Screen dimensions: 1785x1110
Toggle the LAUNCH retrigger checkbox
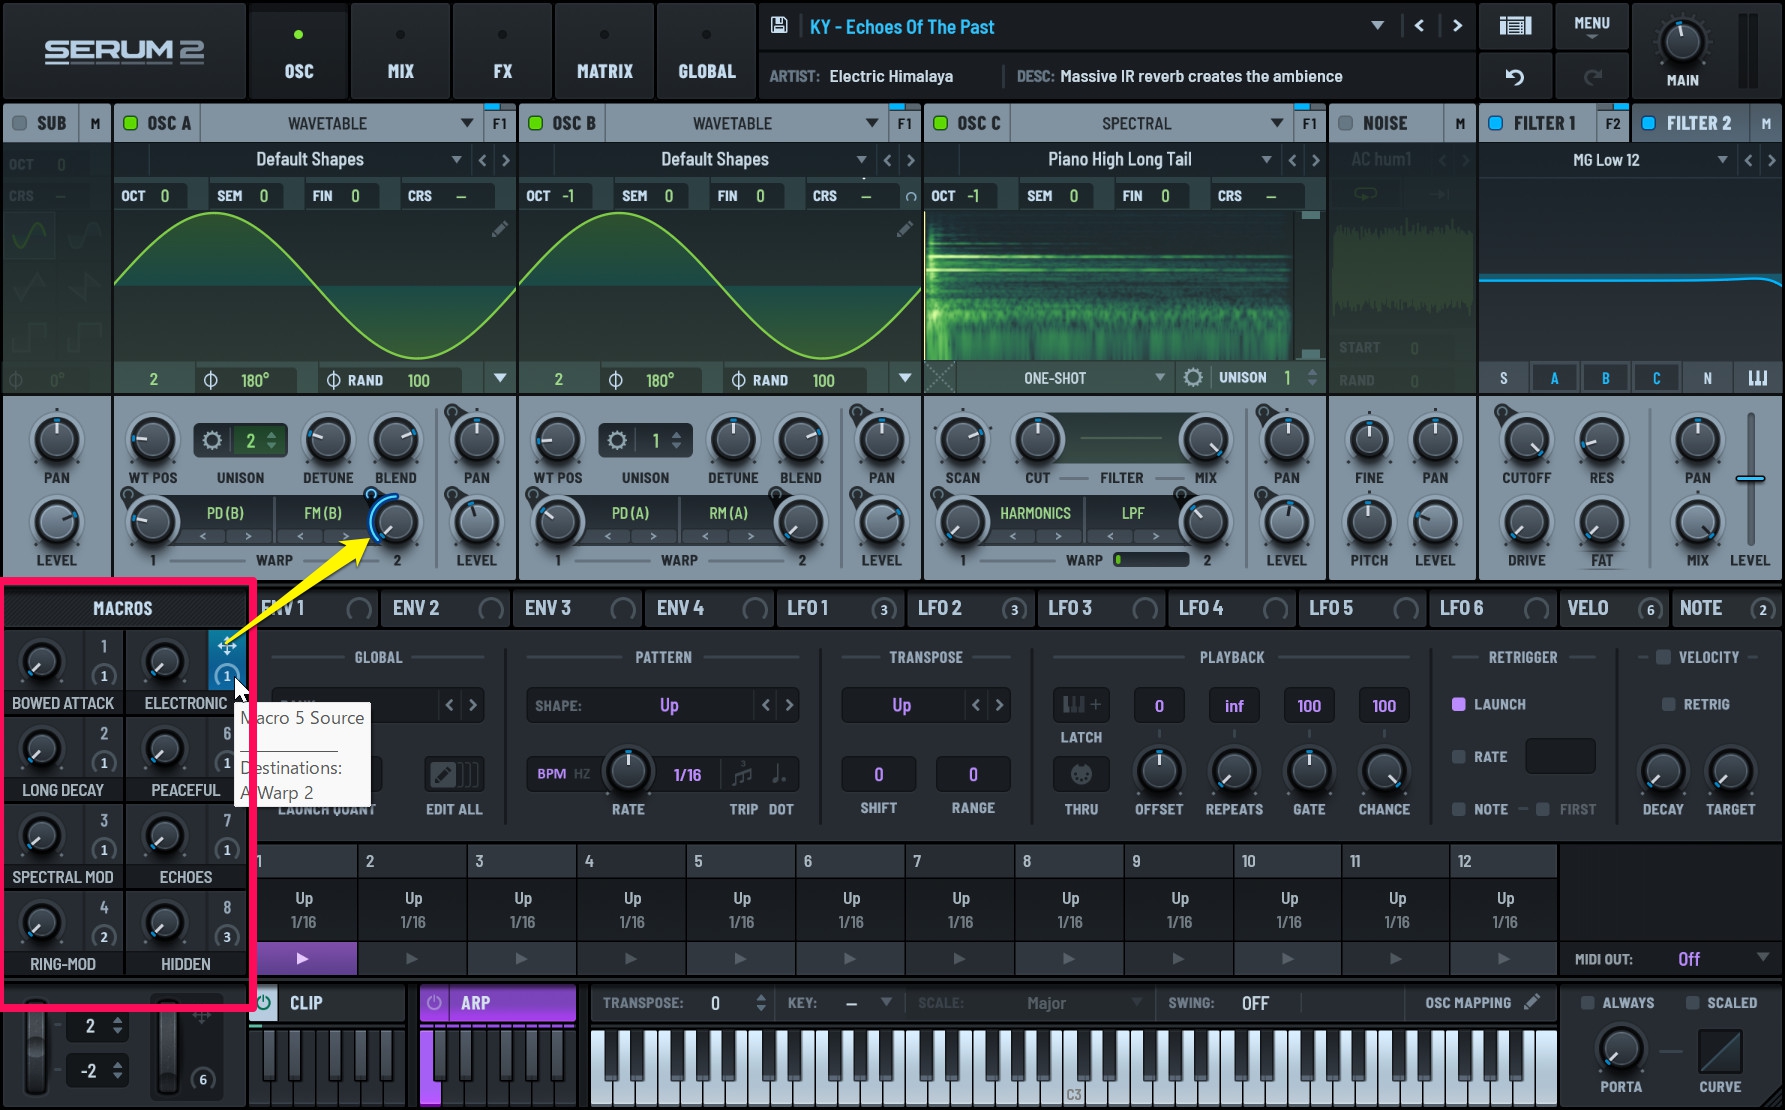pos(1458,704)
